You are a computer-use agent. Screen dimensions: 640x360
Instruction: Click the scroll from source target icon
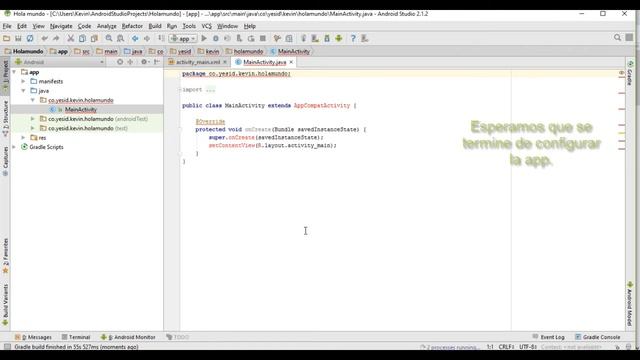(120, 62)
